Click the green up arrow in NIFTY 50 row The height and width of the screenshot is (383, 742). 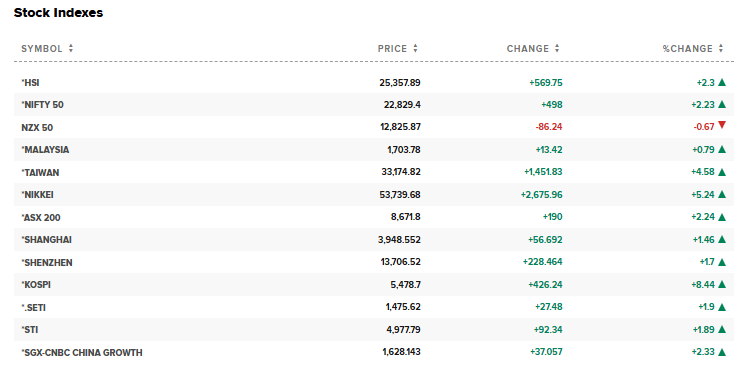pyautogui.click(x=722, y=105)
